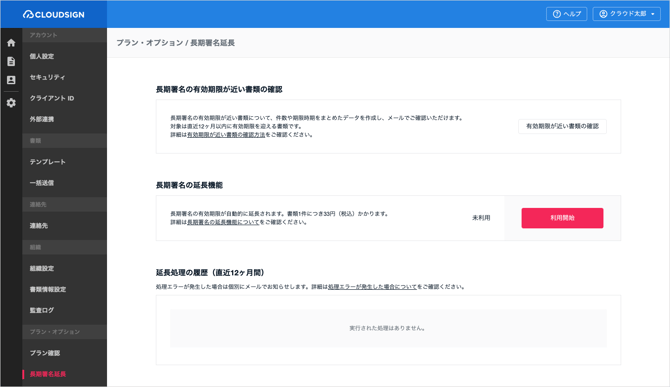
Task: Select 長期署名延長 menu item
Action: pos(48,374)
